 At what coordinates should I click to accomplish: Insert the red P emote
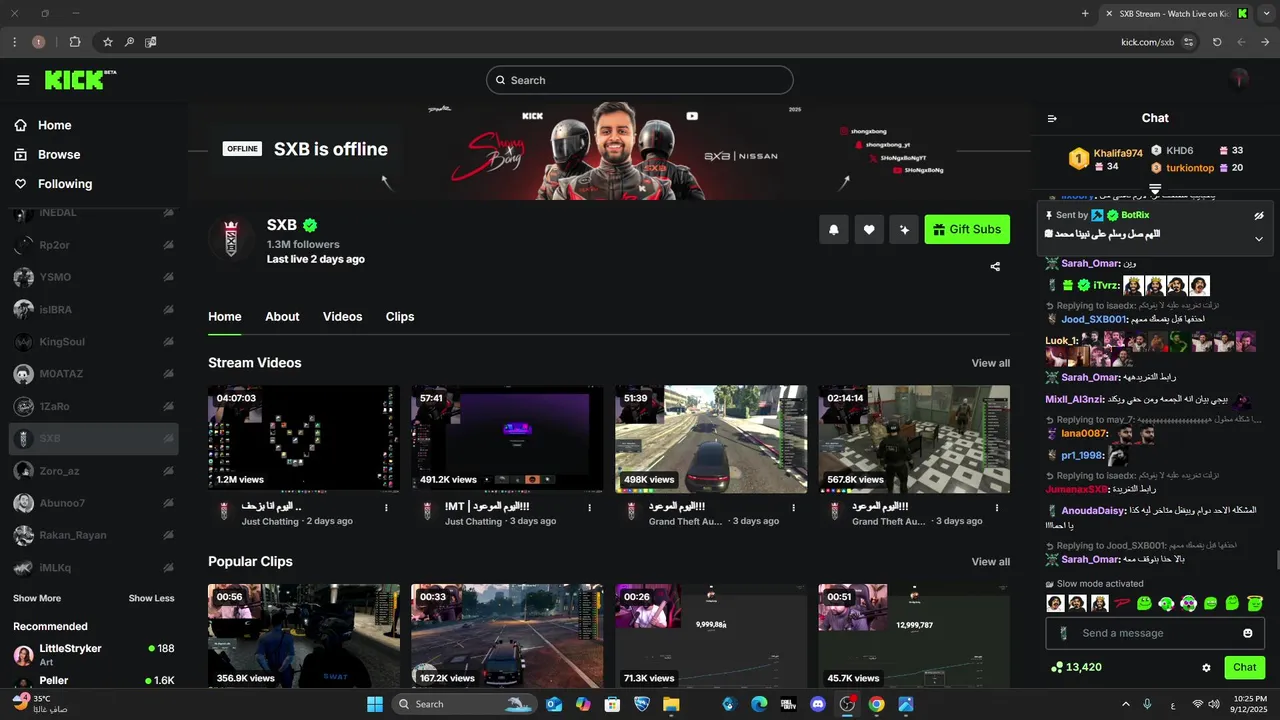tap(1122, 603)
